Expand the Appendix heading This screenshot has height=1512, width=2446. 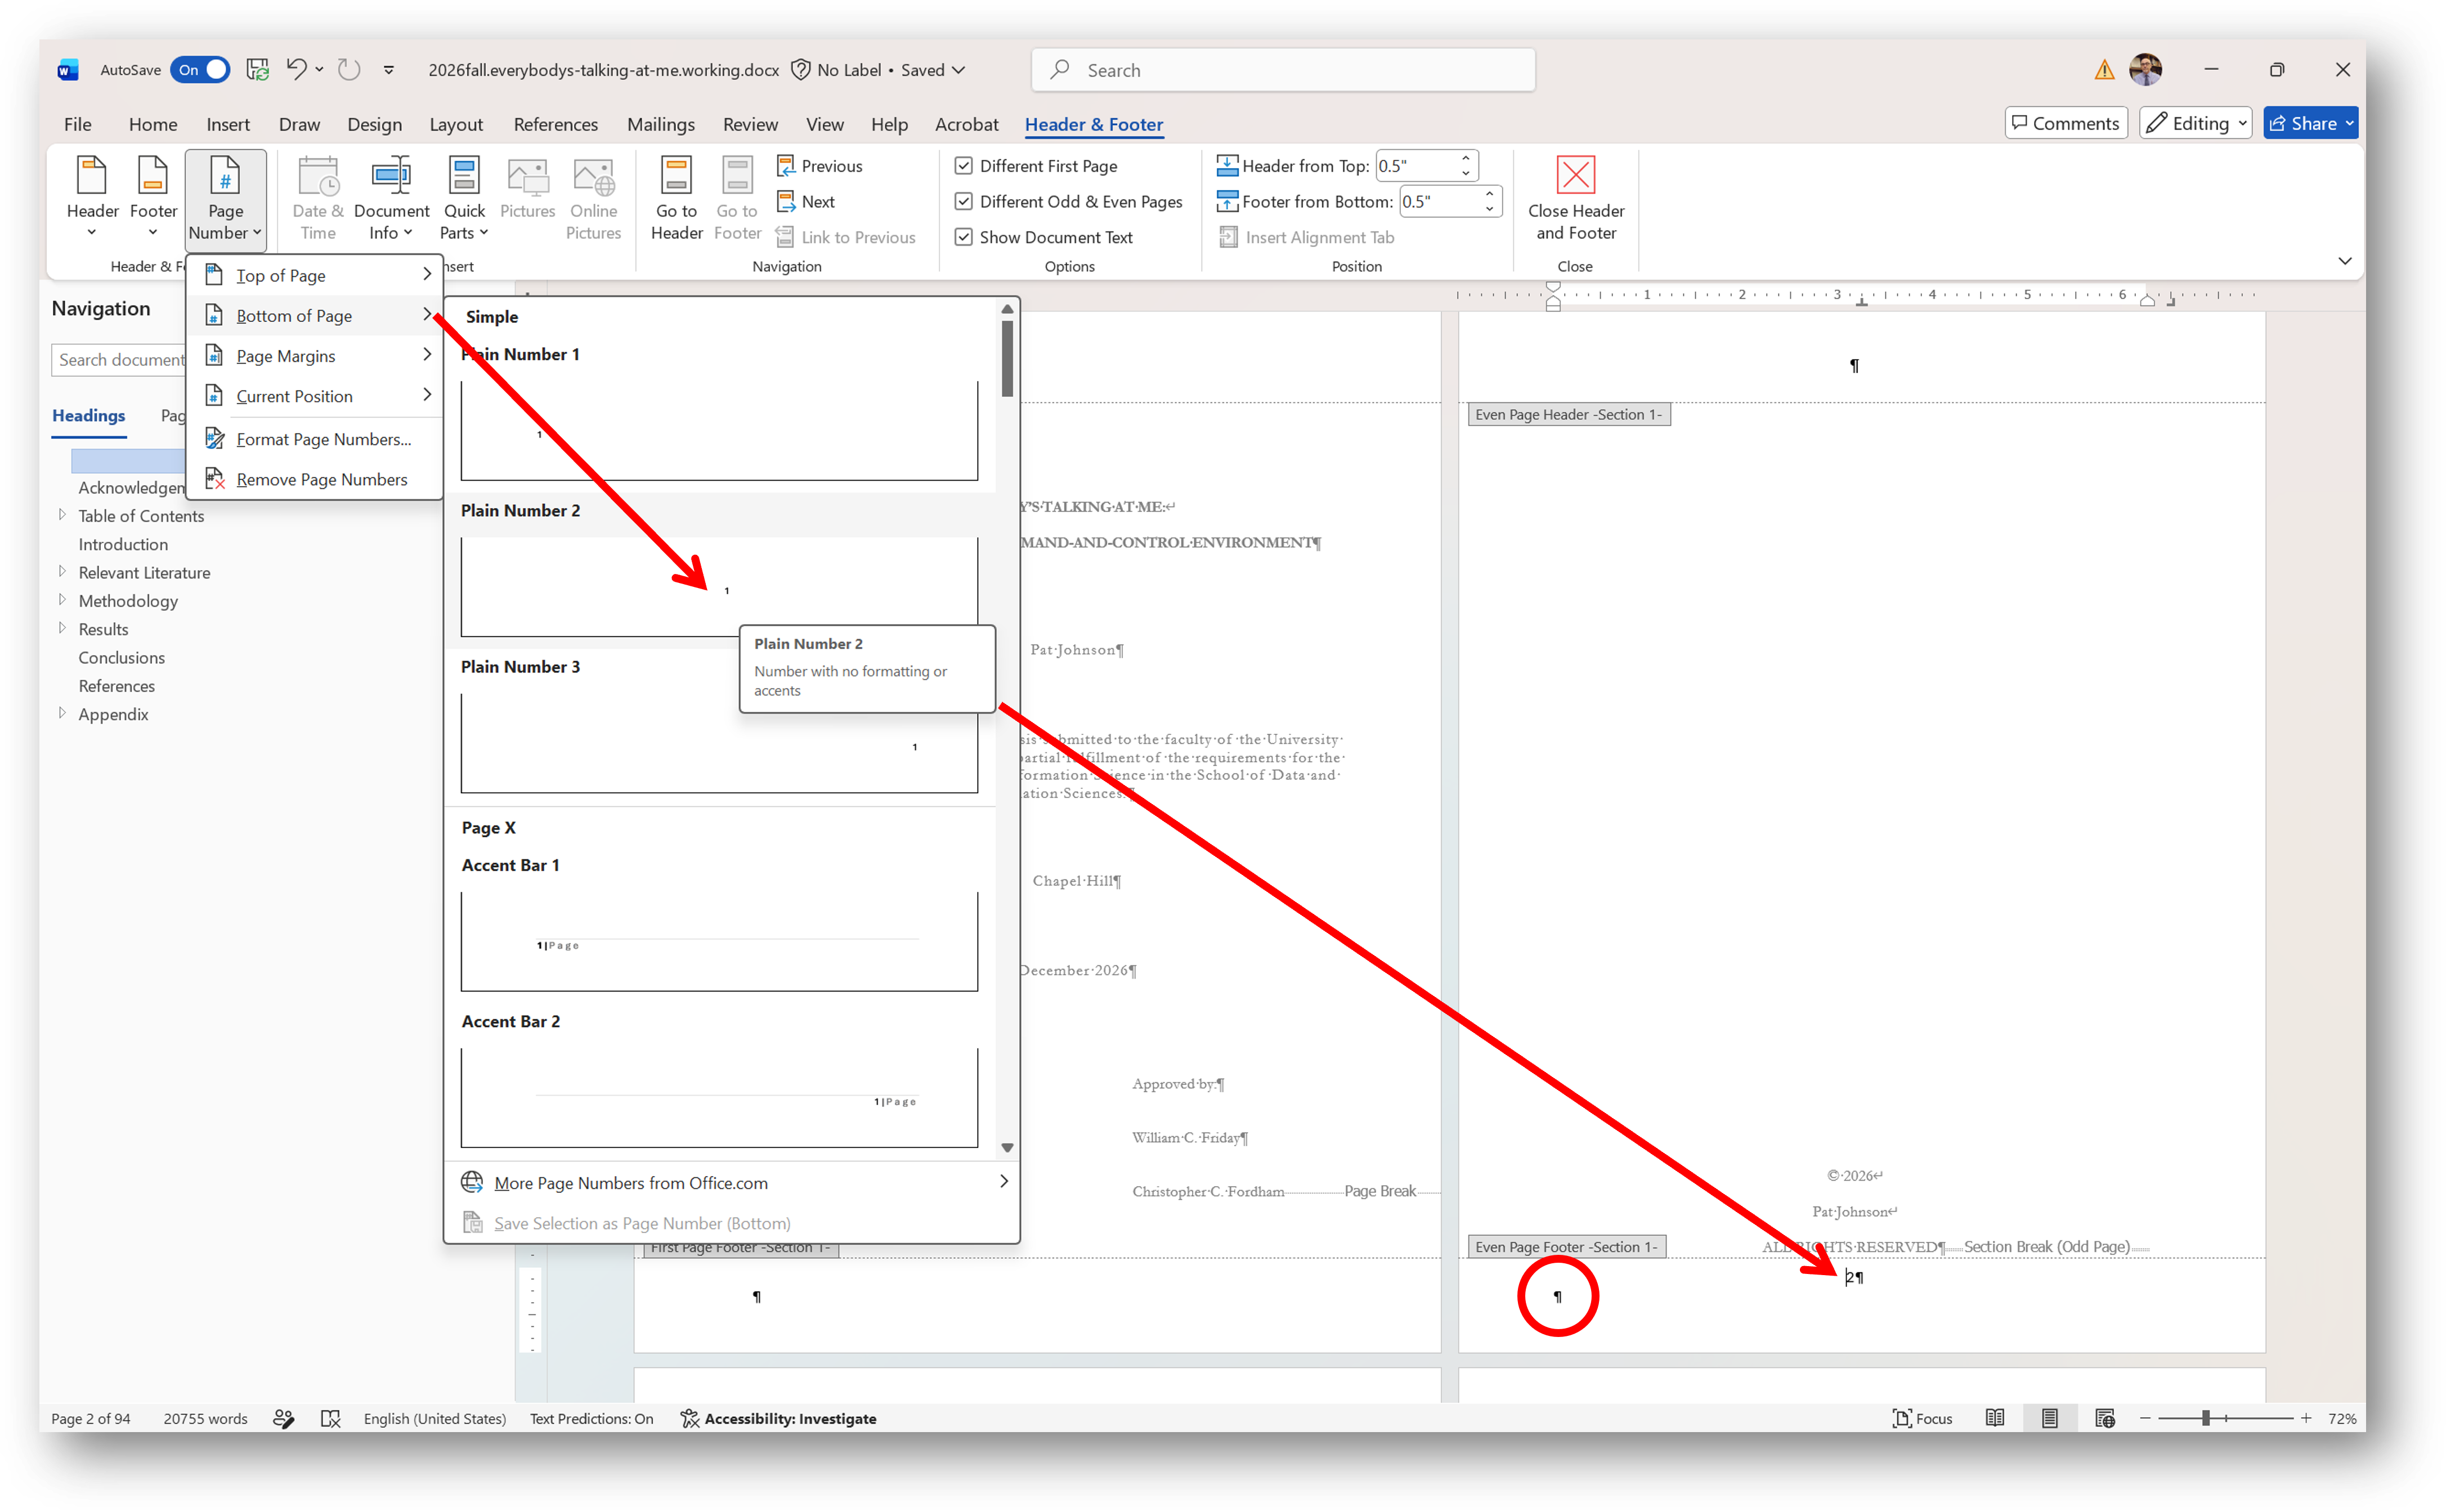coord(62,713)
